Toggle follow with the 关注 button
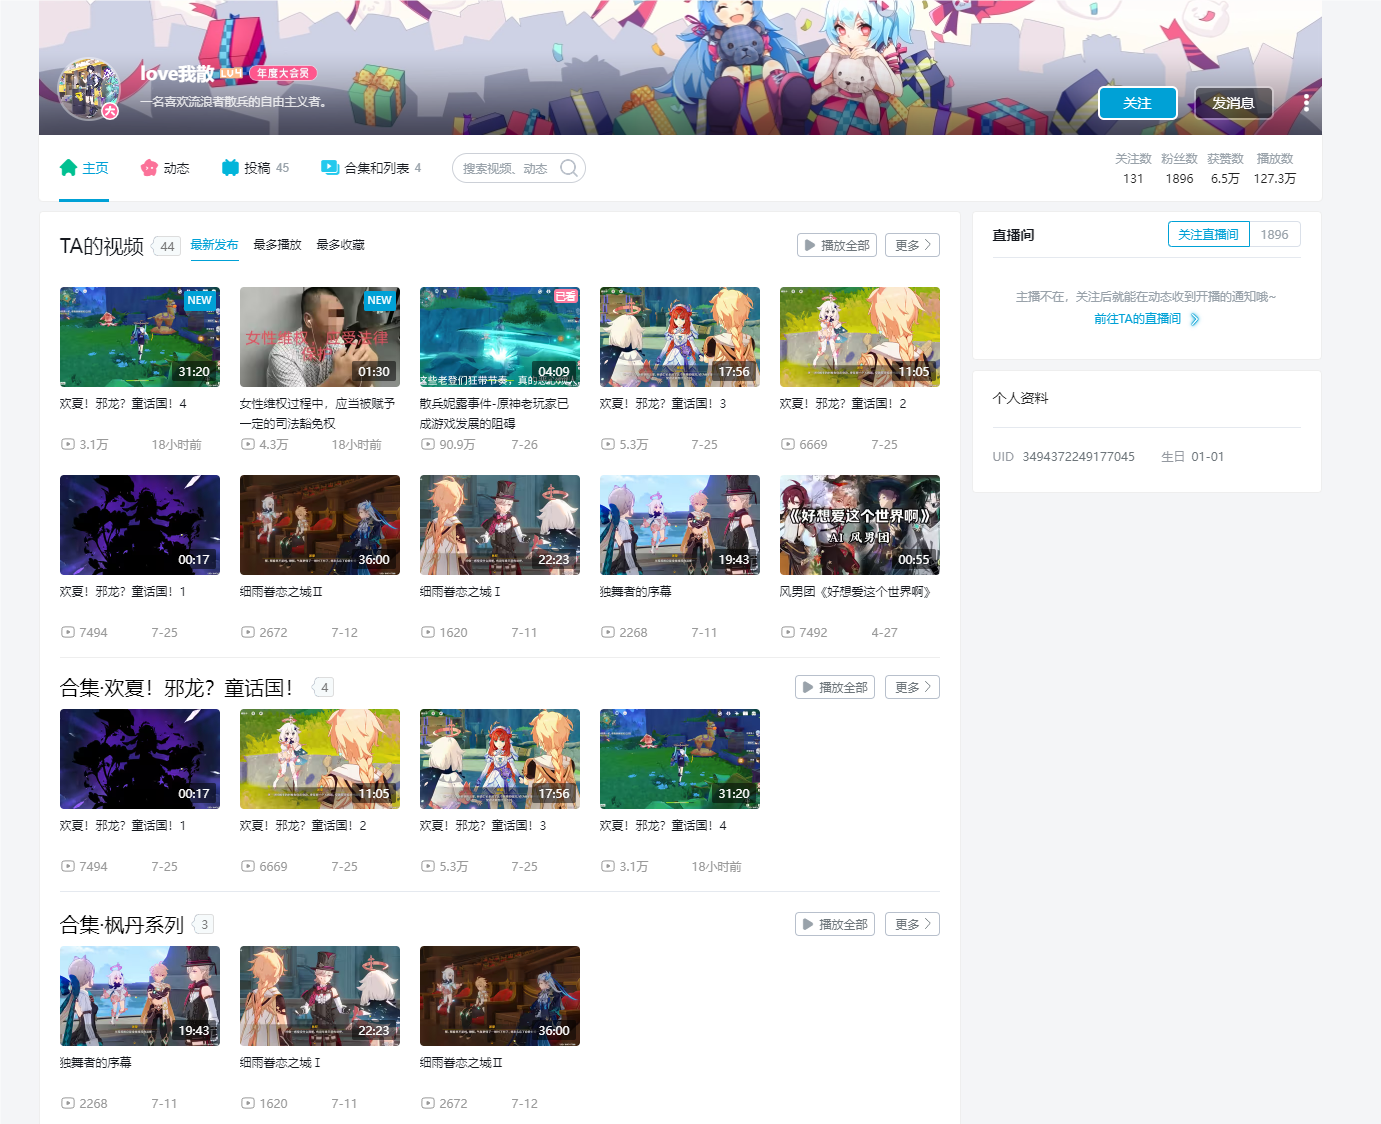Viewport: 1381px width, 1124px height. (x=1138, y=102)
